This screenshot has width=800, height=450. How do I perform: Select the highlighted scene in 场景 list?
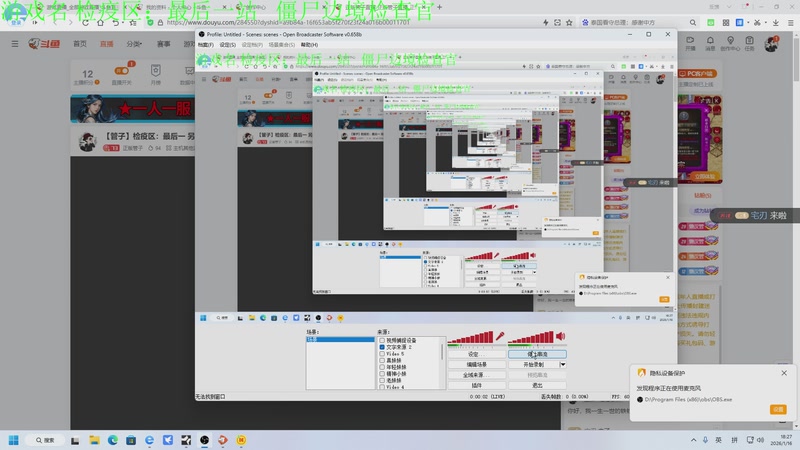[x=340, y=339]
